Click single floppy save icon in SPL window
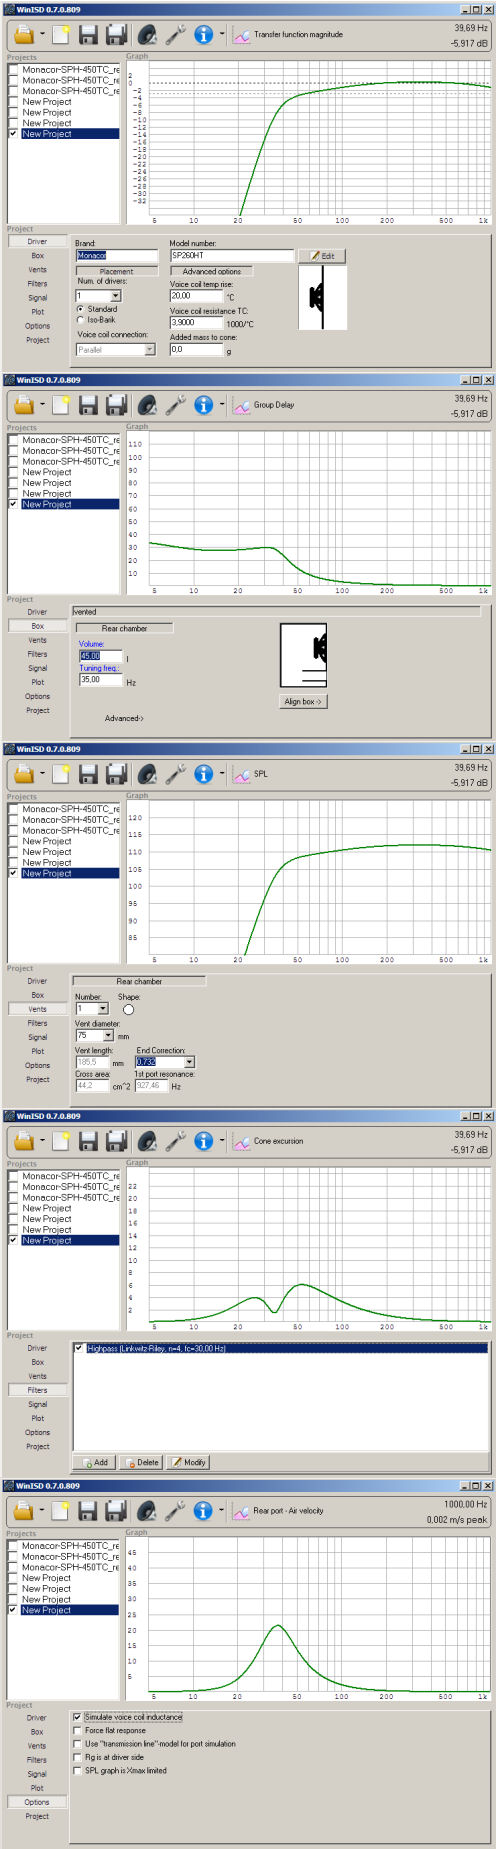Image resolution: width=496 pixels, height=1849 pixels. click(88, 774)
